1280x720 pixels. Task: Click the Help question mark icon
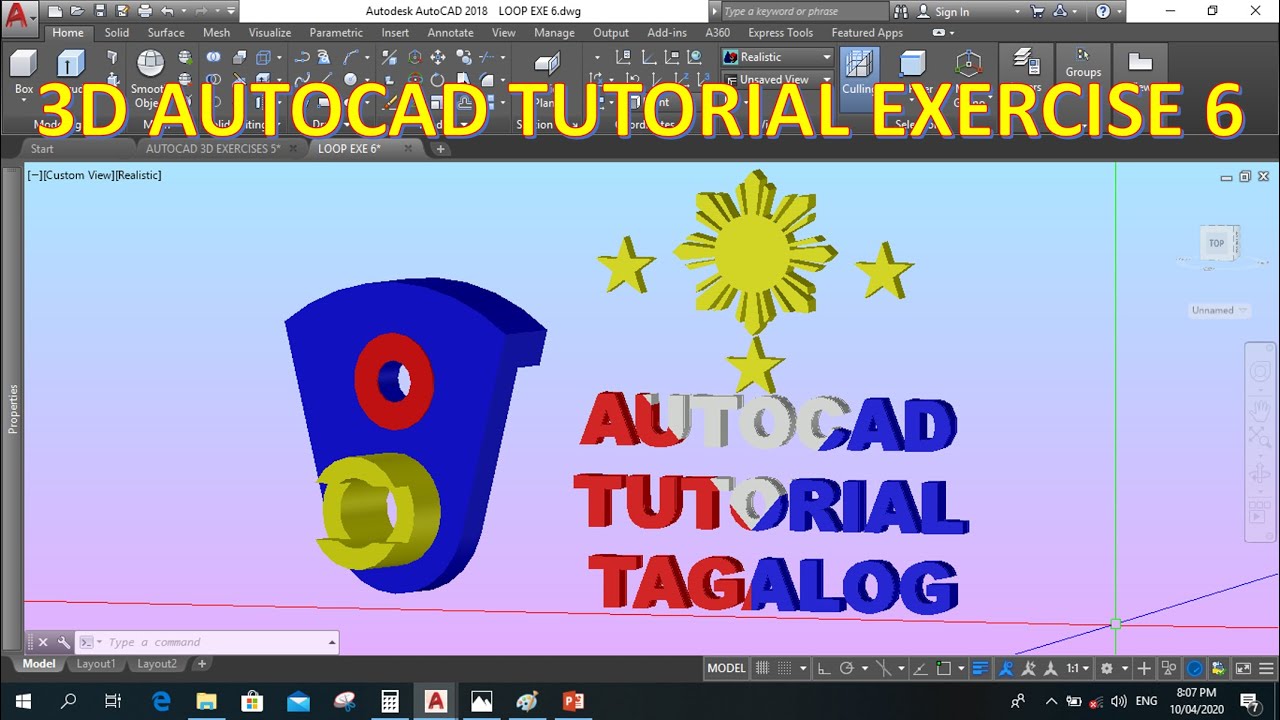tap(1103, 12)
